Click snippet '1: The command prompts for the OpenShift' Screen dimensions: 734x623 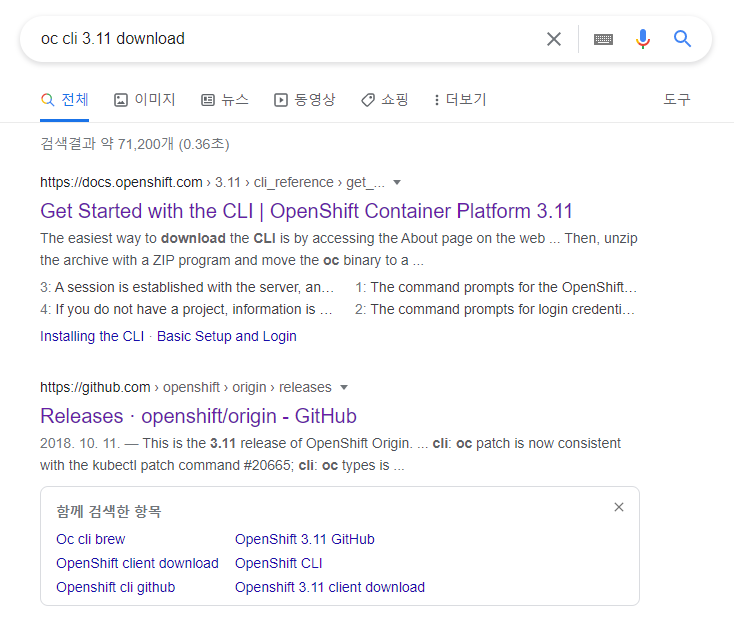(496, 287)
